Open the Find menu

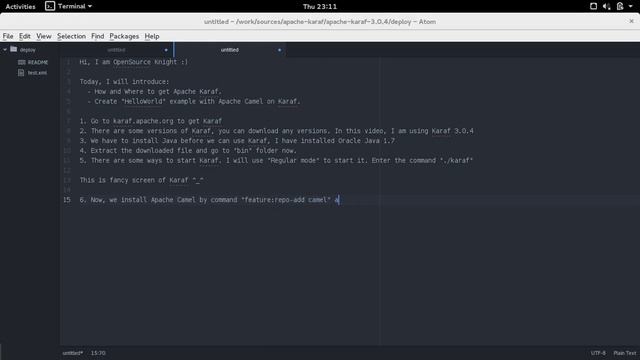(x=98, y=36)
